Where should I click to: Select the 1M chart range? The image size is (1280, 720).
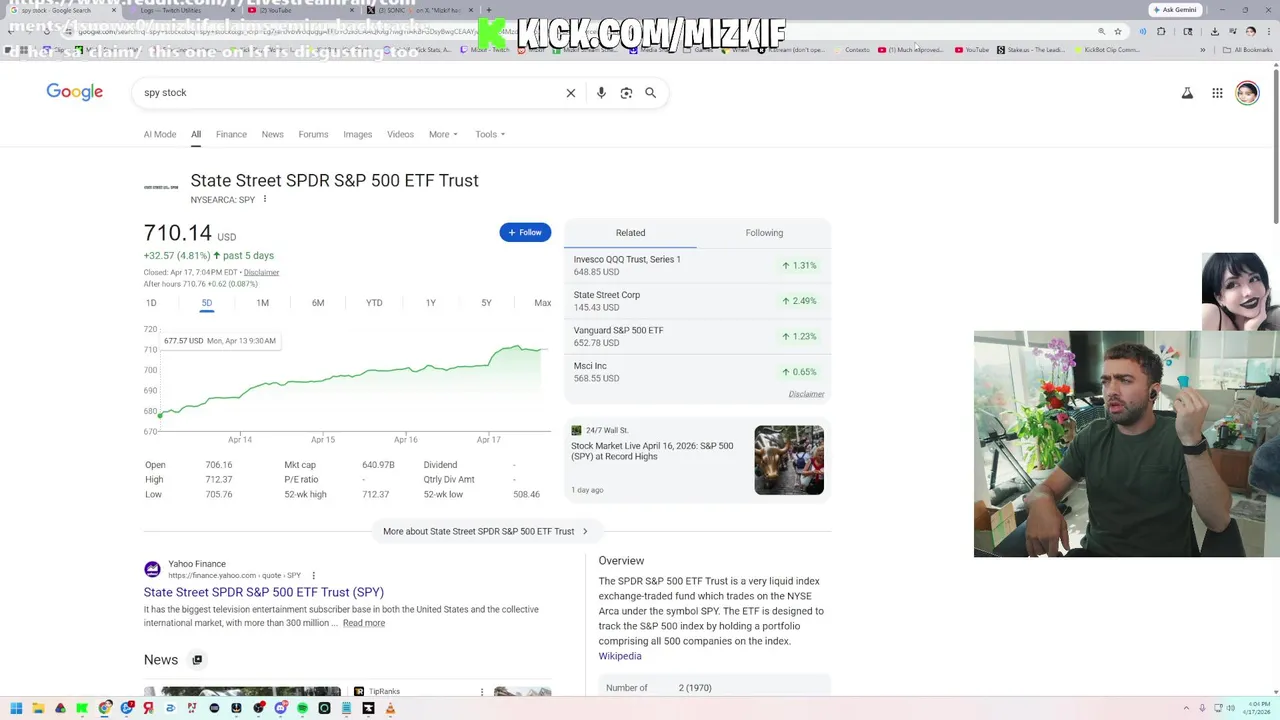pyautogui.click(x=262, y=303)
